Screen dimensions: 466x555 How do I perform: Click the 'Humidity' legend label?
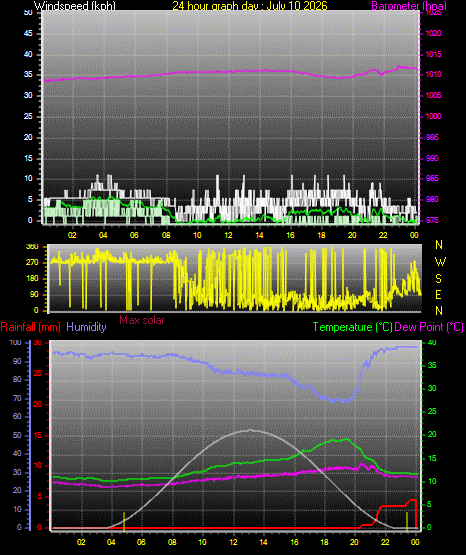(86, 327)
